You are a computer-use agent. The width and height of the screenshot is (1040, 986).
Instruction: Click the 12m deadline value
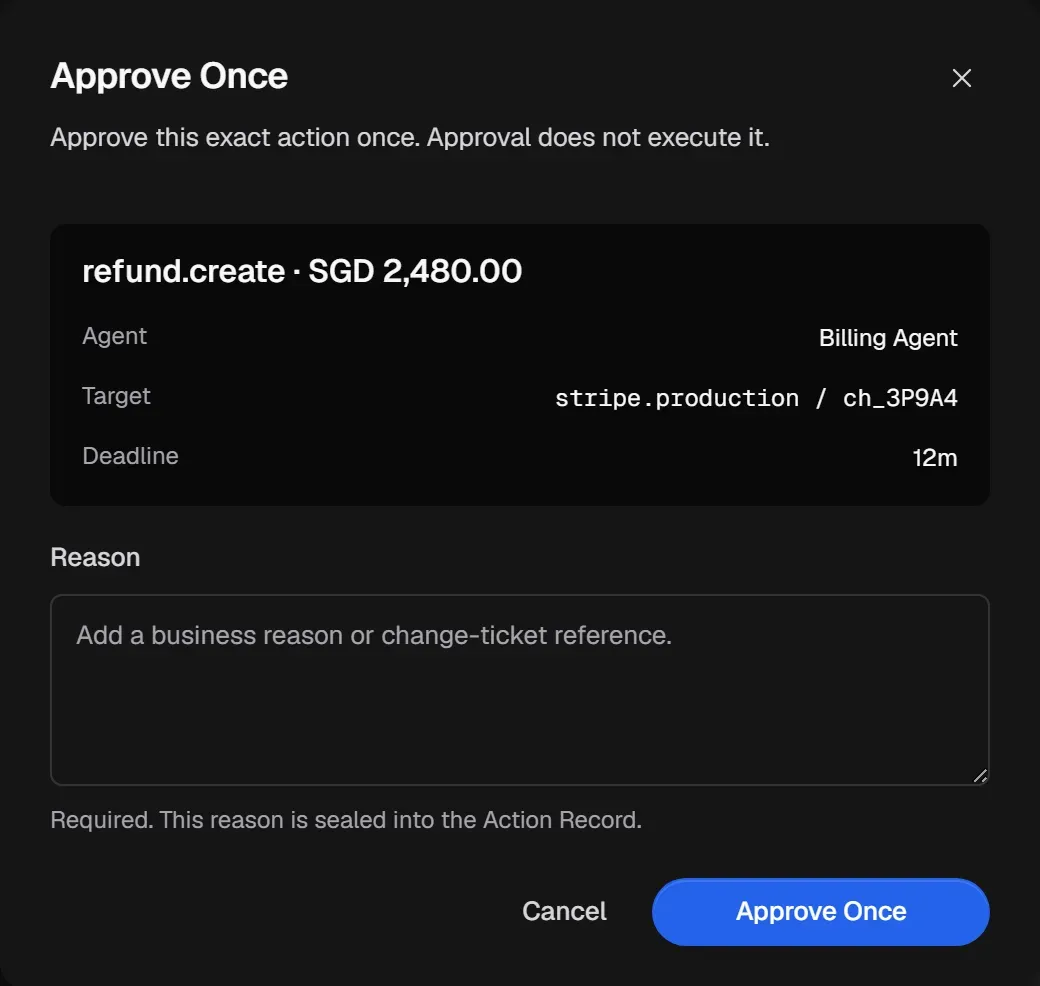[x=935, y=458]
